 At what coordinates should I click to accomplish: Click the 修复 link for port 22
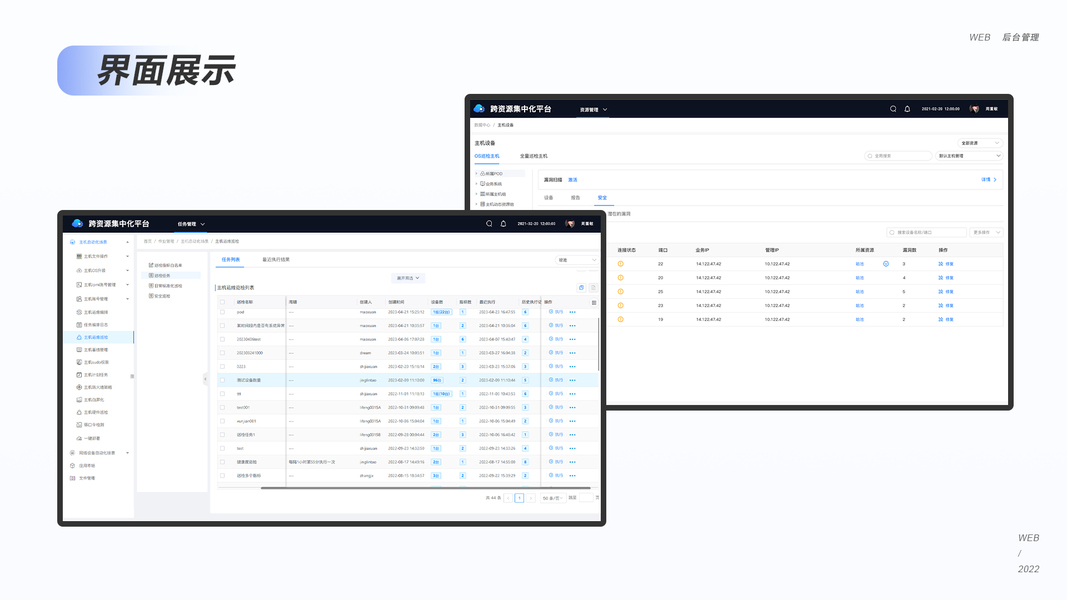947,264
